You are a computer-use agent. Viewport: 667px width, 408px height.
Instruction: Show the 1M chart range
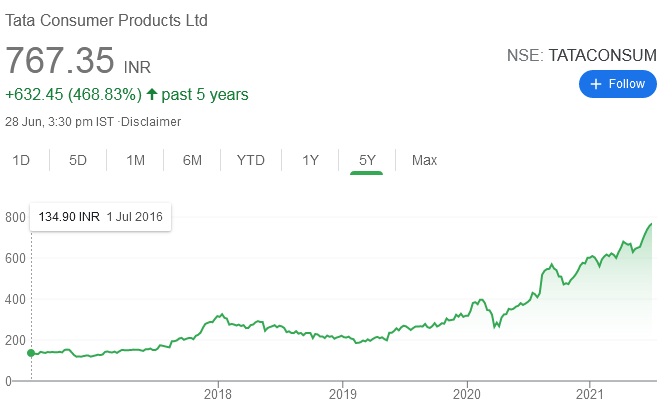[135, 160]
